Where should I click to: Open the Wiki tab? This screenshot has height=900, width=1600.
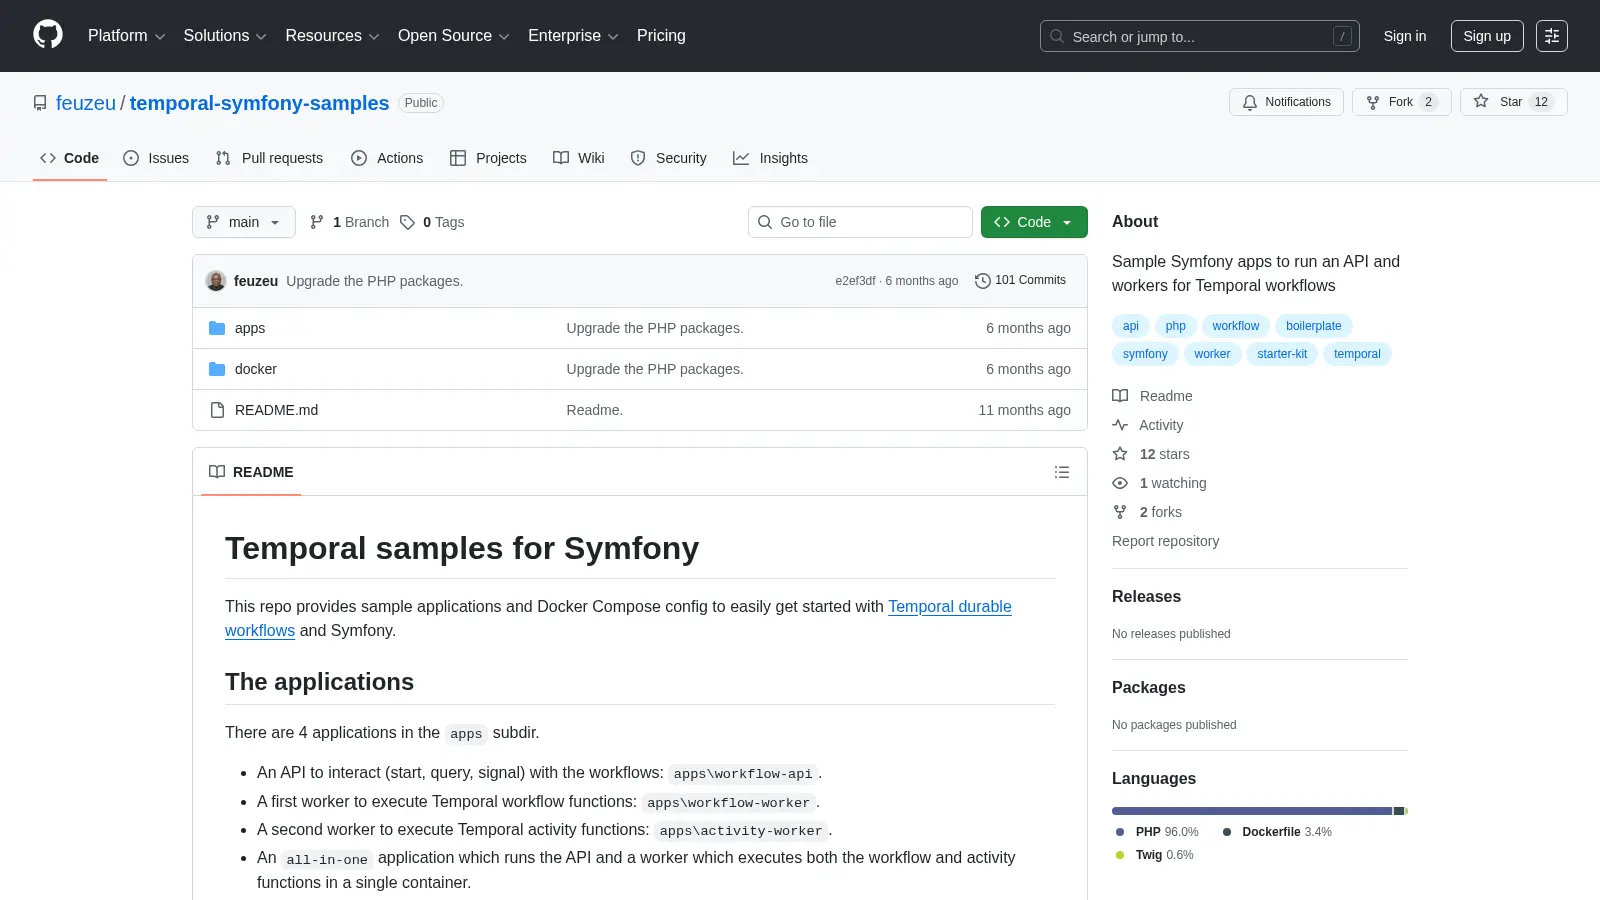coord(579,158)
